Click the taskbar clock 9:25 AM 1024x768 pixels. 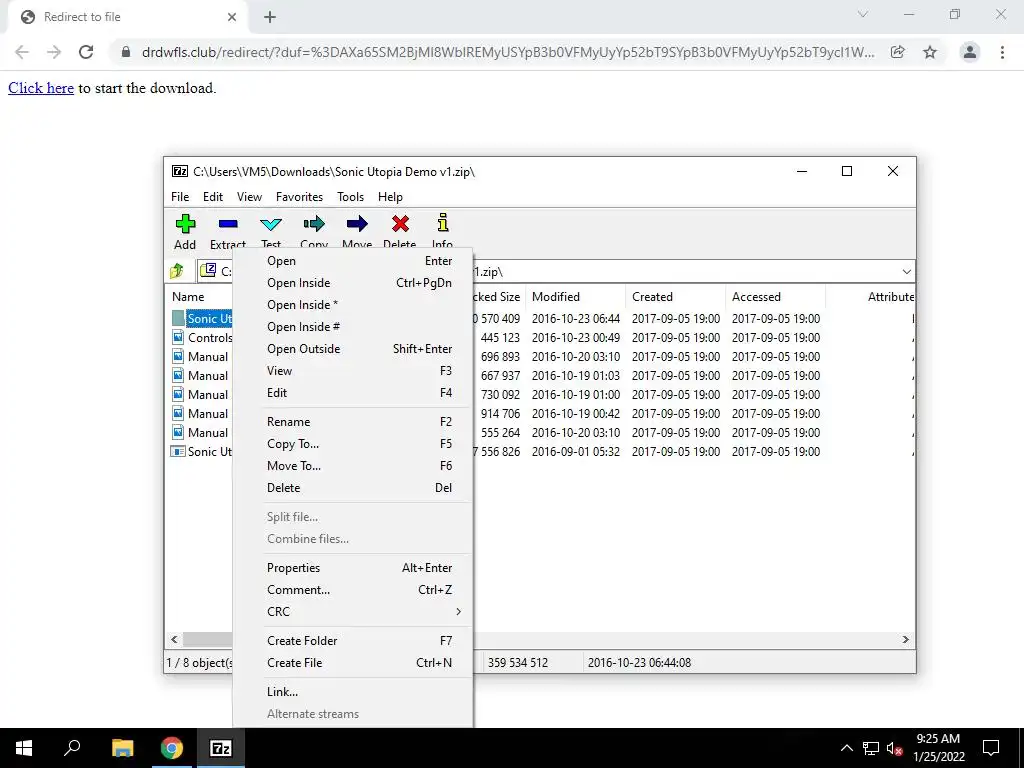938,739
